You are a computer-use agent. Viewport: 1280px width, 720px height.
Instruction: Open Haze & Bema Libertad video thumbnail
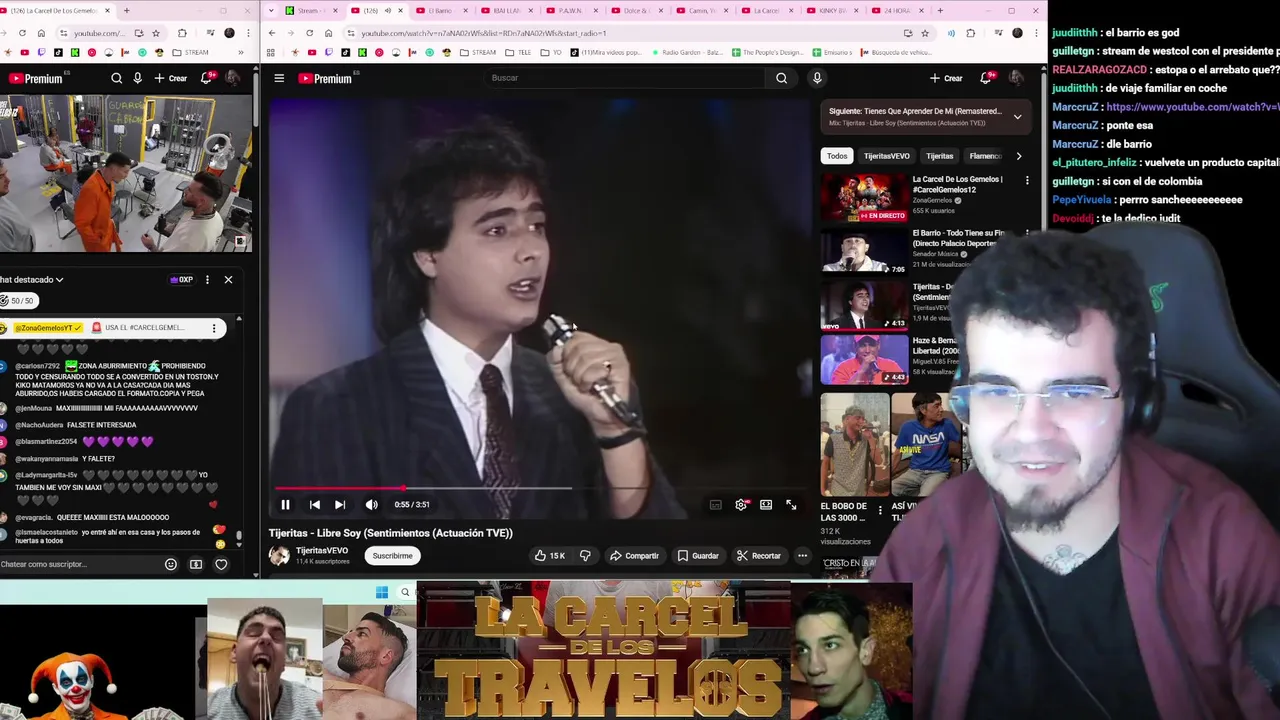click(864, 359)
